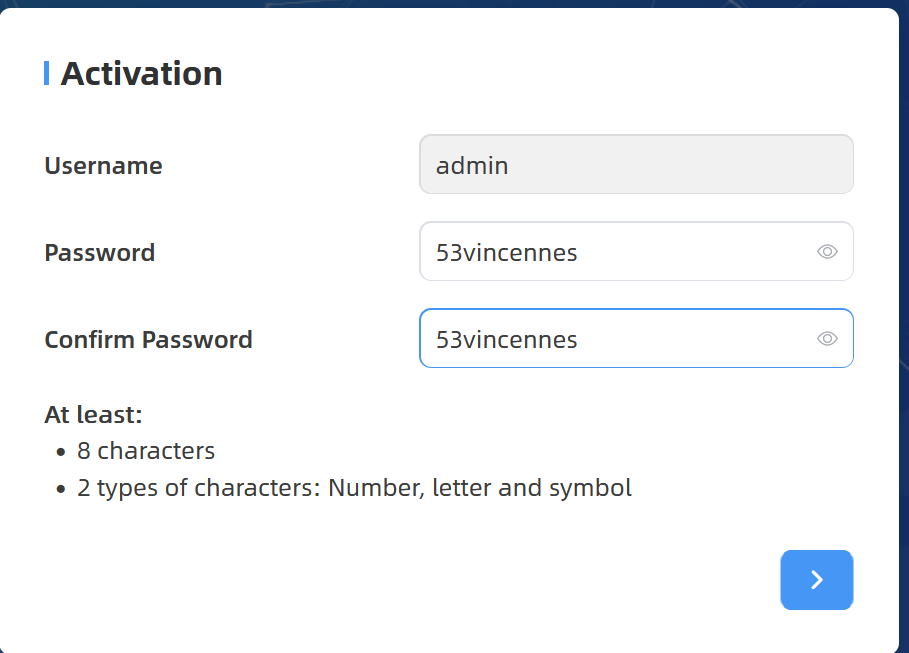Screen dimensions: 909x653
Task: Click the disabled Username field showing admin
Action: [636, 165]
